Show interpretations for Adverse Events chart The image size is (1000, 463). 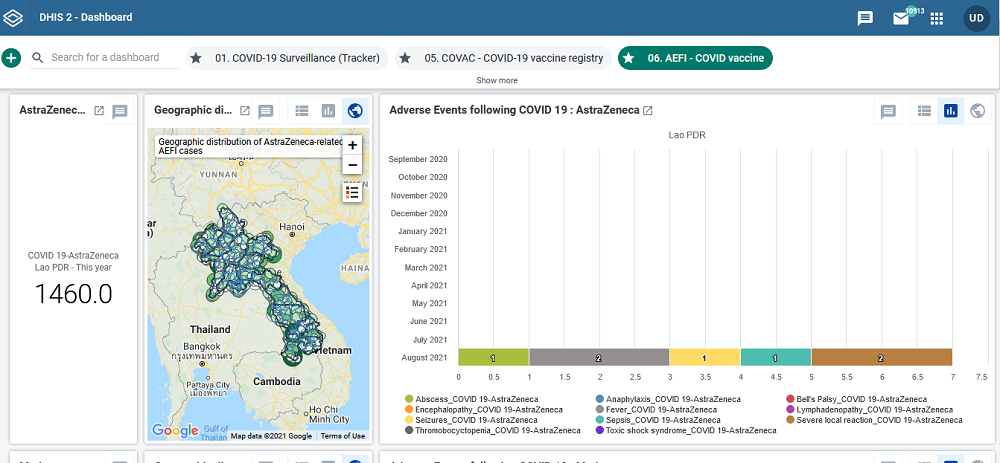pos(888,112)
